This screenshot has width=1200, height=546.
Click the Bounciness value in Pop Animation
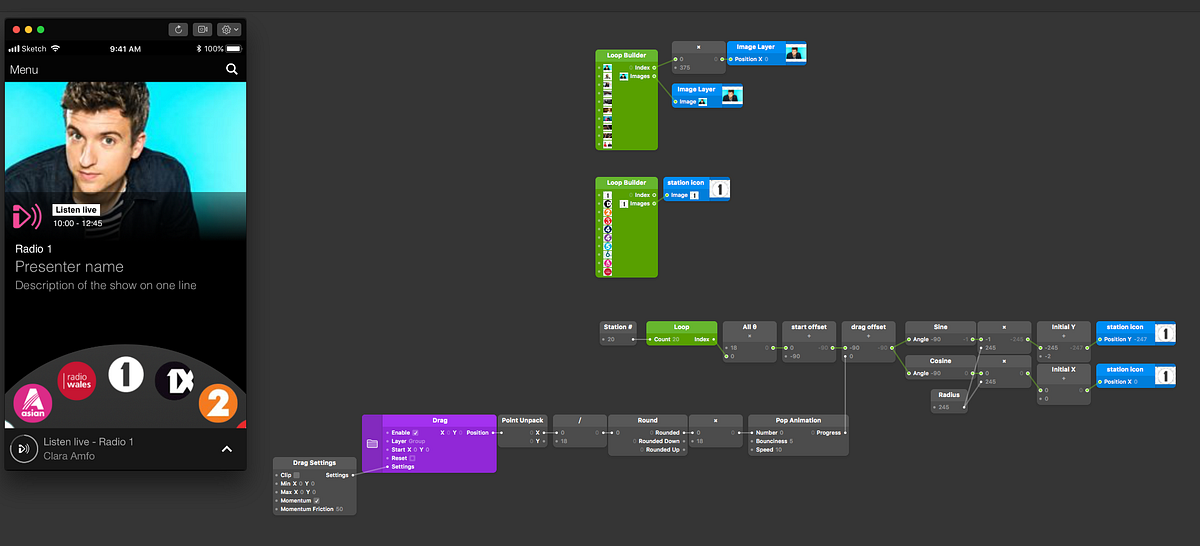[x=791, y=441]
